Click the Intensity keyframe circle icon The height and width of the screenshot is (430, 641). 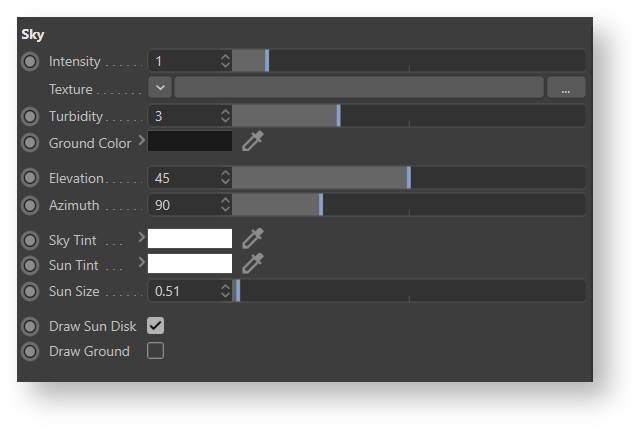(30, 61)
